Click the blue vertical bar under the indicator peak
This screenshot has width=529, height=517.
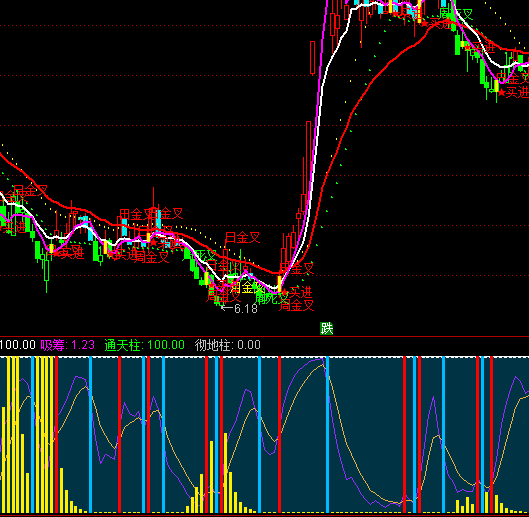click(327, 435)
